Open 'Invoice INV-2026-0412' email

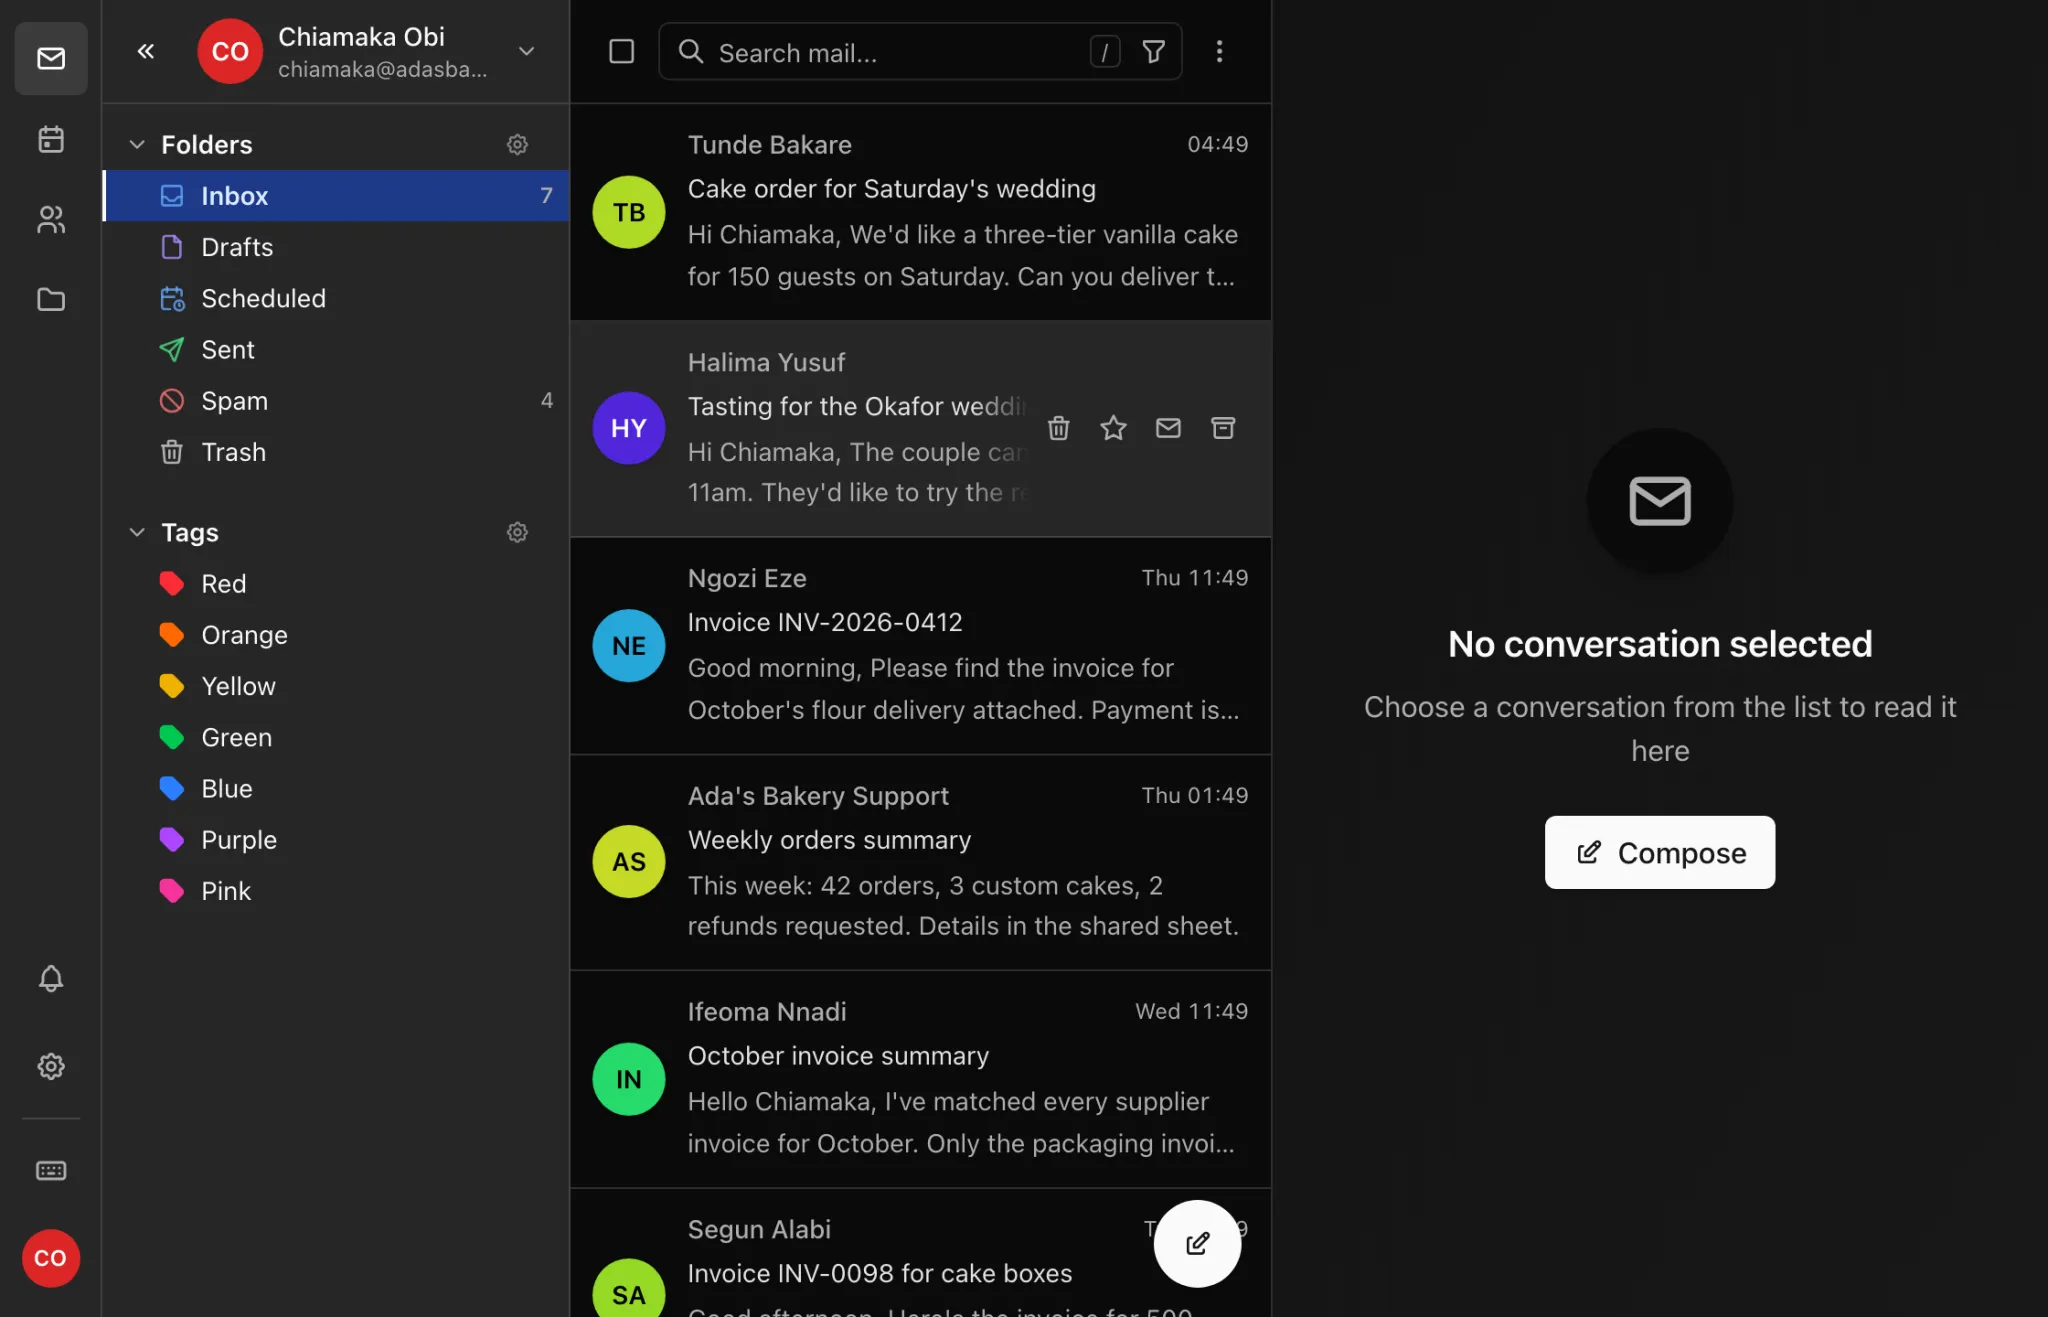(x=920, y=646)
